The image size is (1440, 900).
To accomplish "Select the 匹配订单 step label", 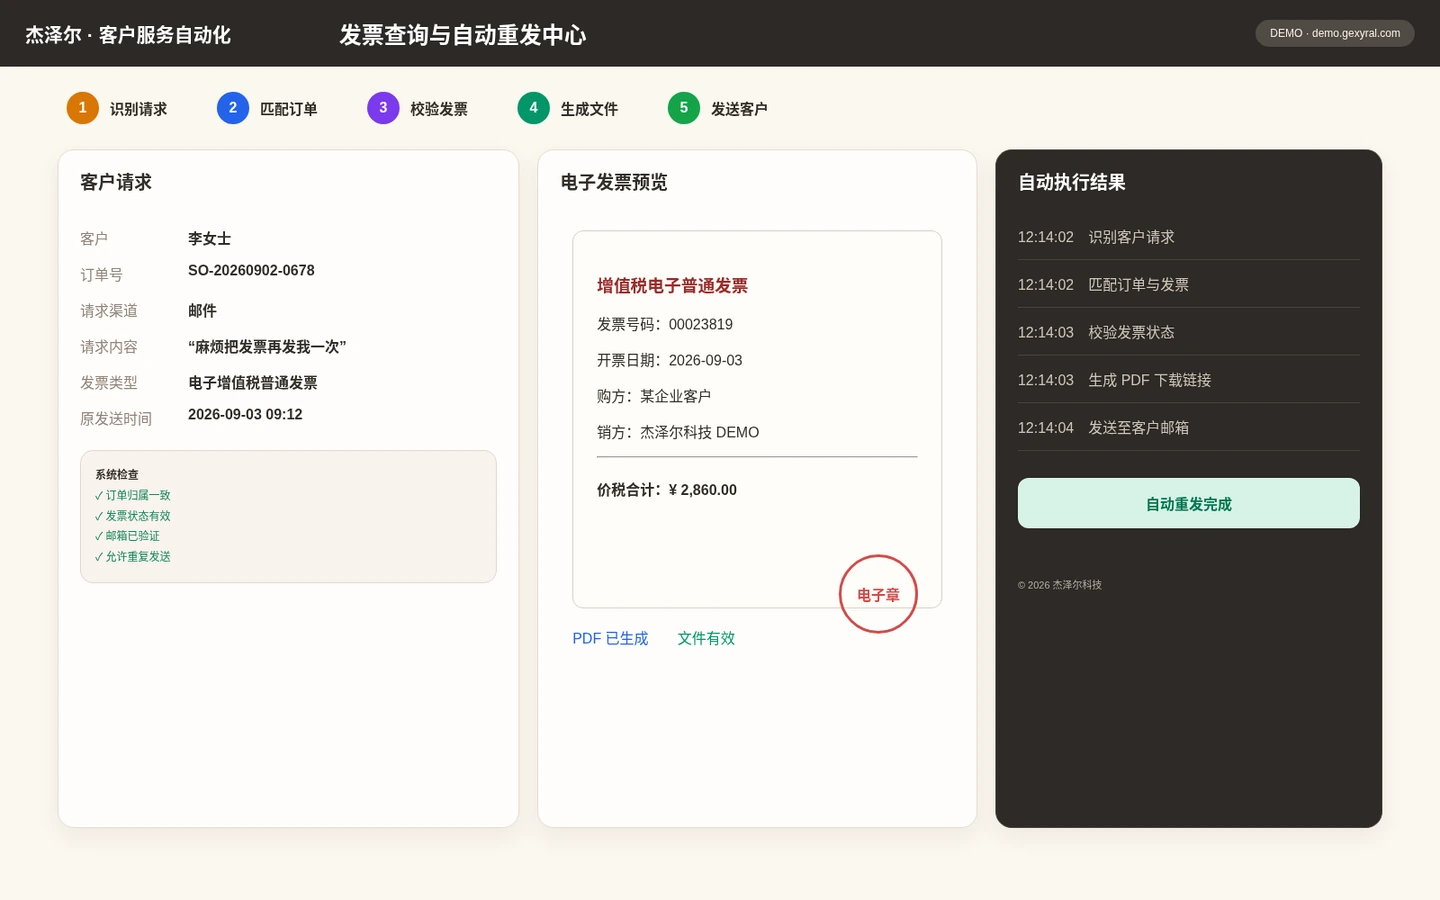I will coord(288,109).
